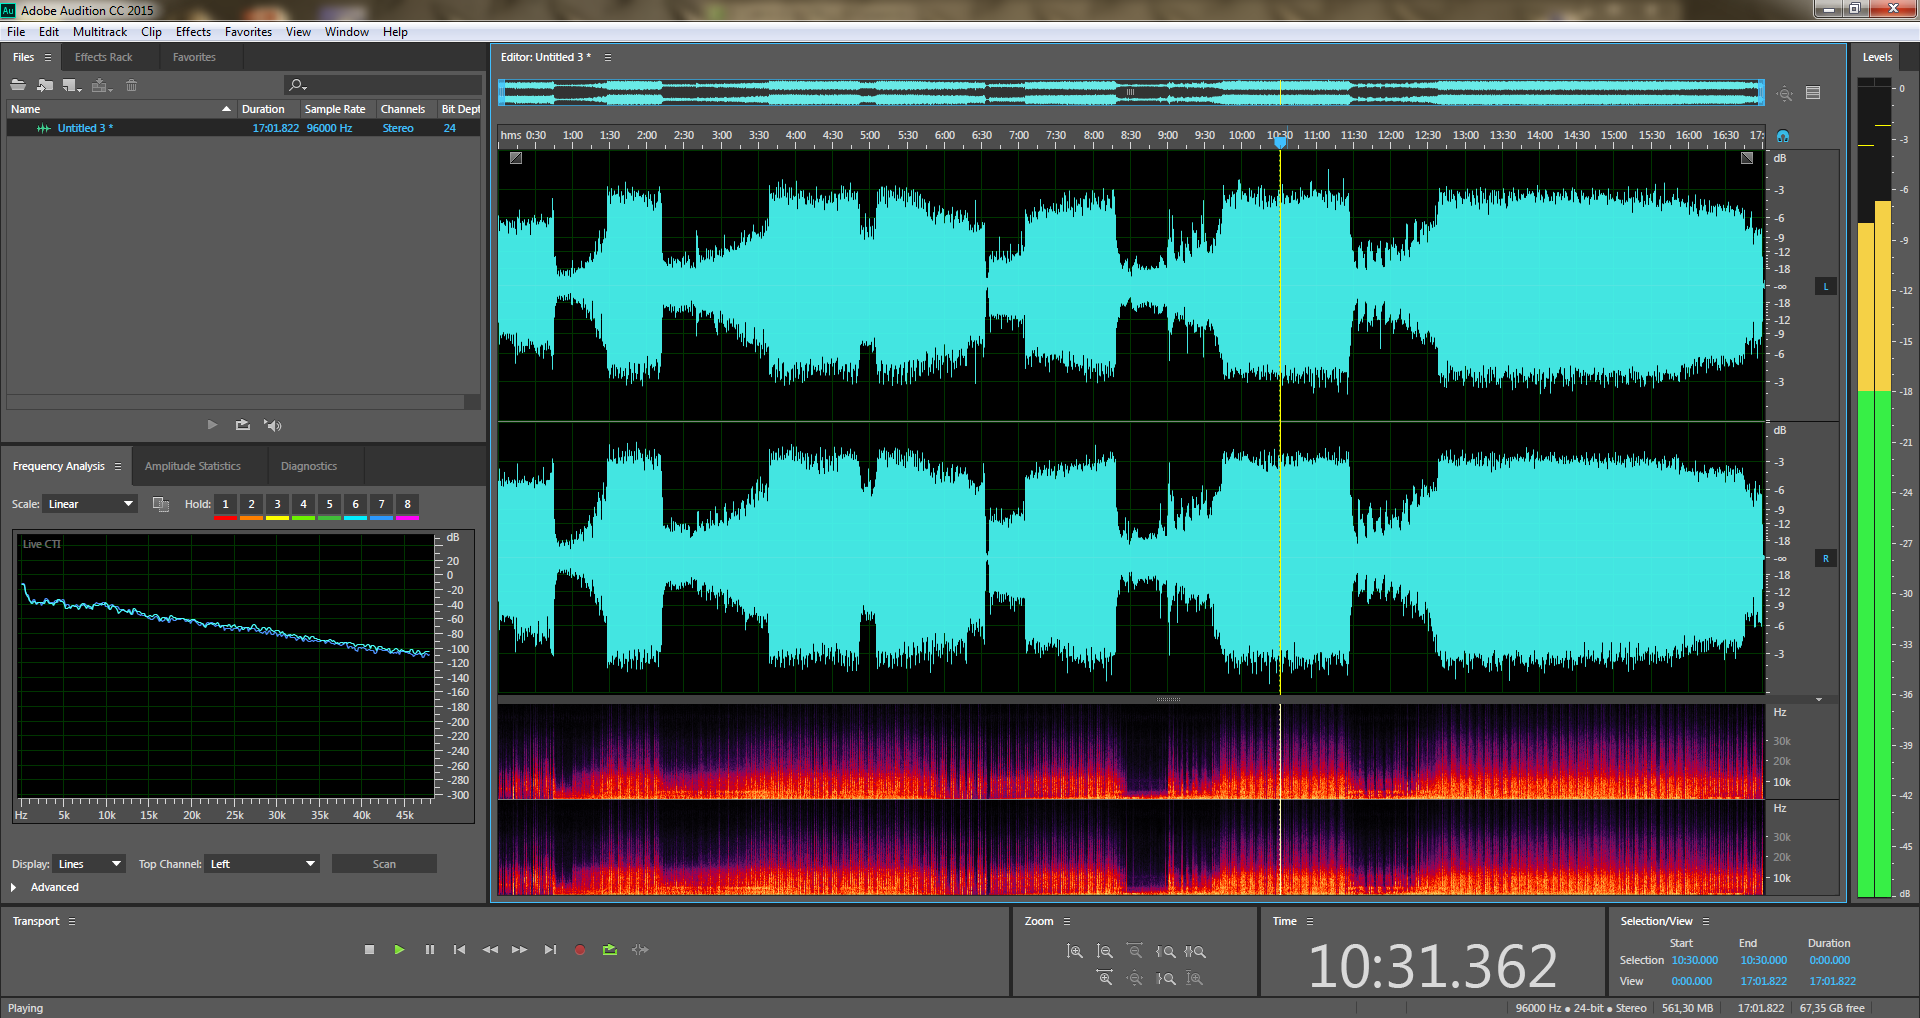The image size is (1920, 1018).
Task: Click the Auto-play speaker icon in Files panel
Action: [272, 425]
